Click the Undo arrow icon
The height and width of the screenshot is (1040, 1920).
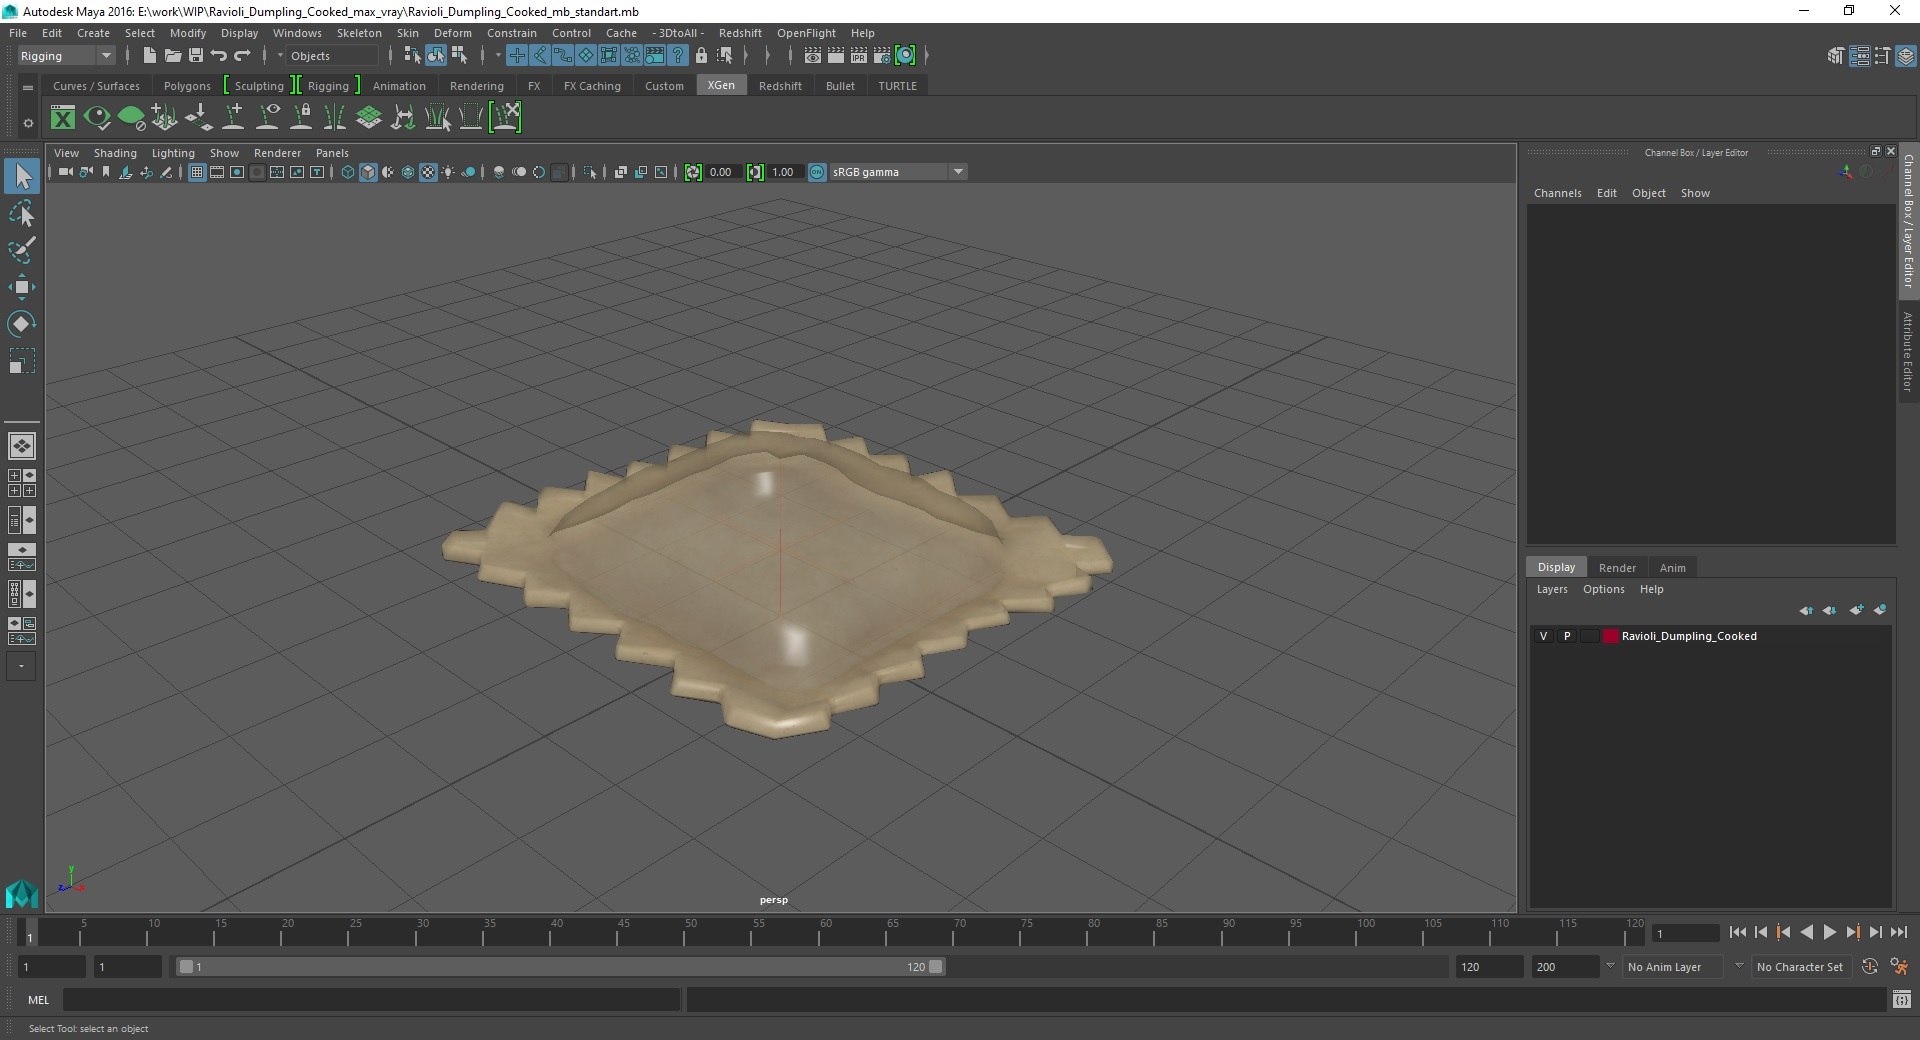[219, 56]
